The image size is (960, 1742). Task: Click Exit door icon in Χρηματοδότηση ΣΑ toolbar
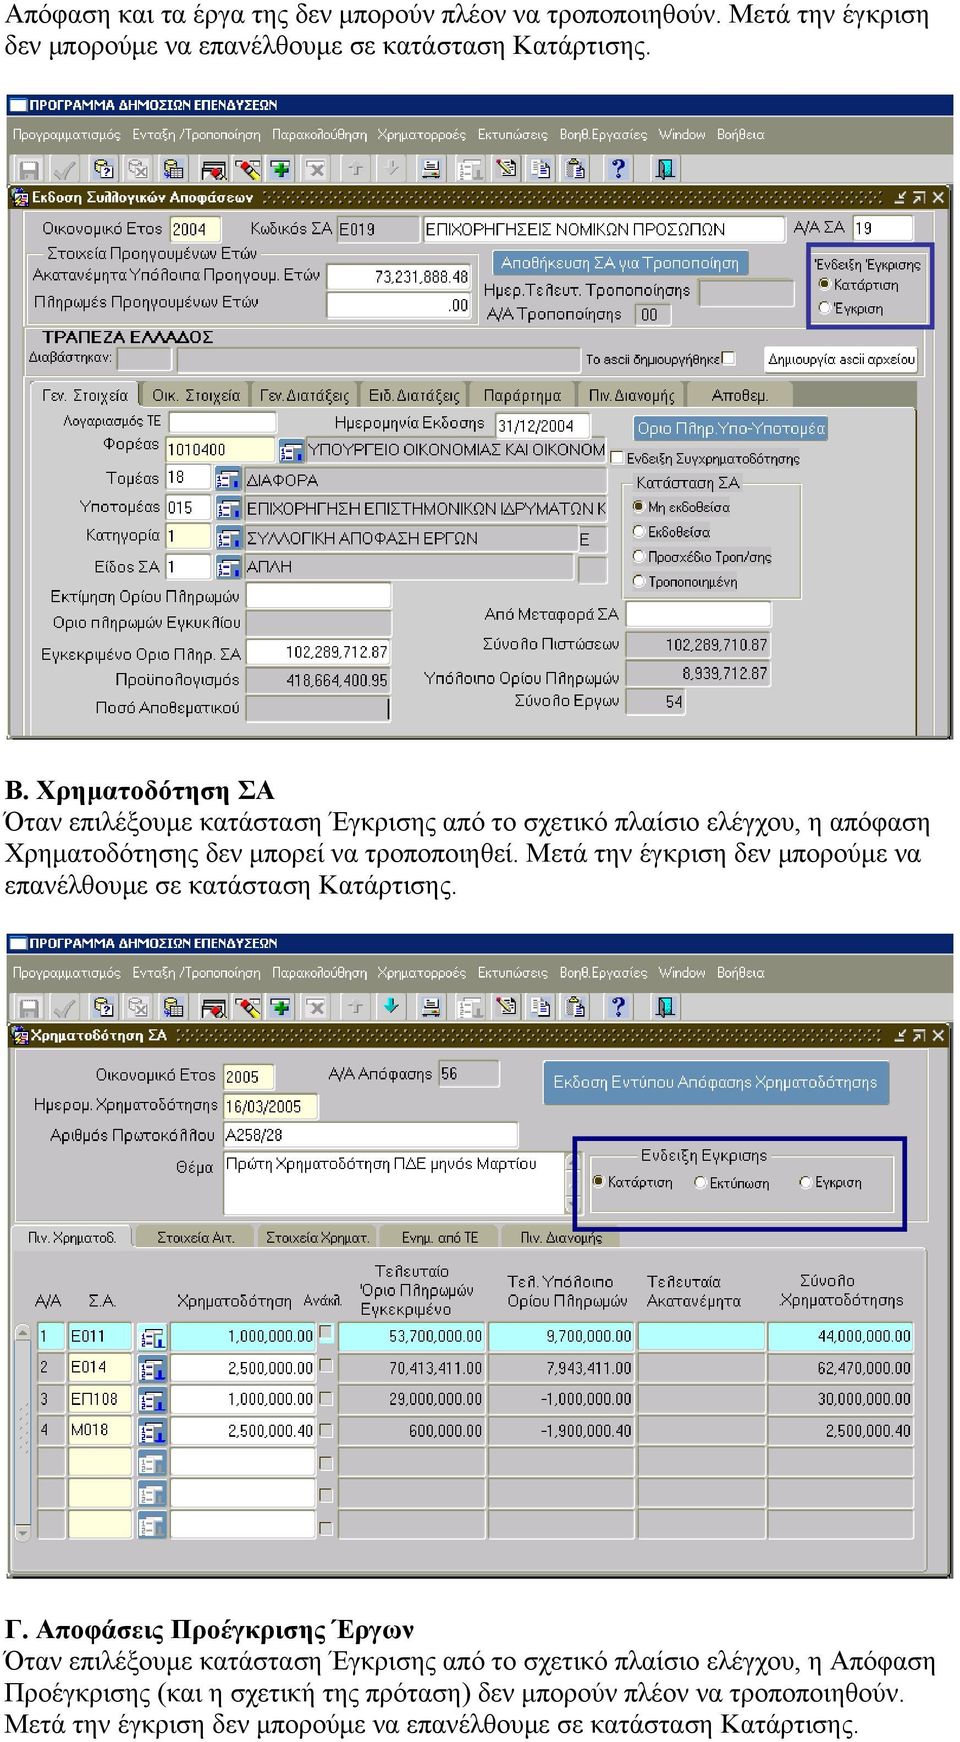pos(665,1007)
